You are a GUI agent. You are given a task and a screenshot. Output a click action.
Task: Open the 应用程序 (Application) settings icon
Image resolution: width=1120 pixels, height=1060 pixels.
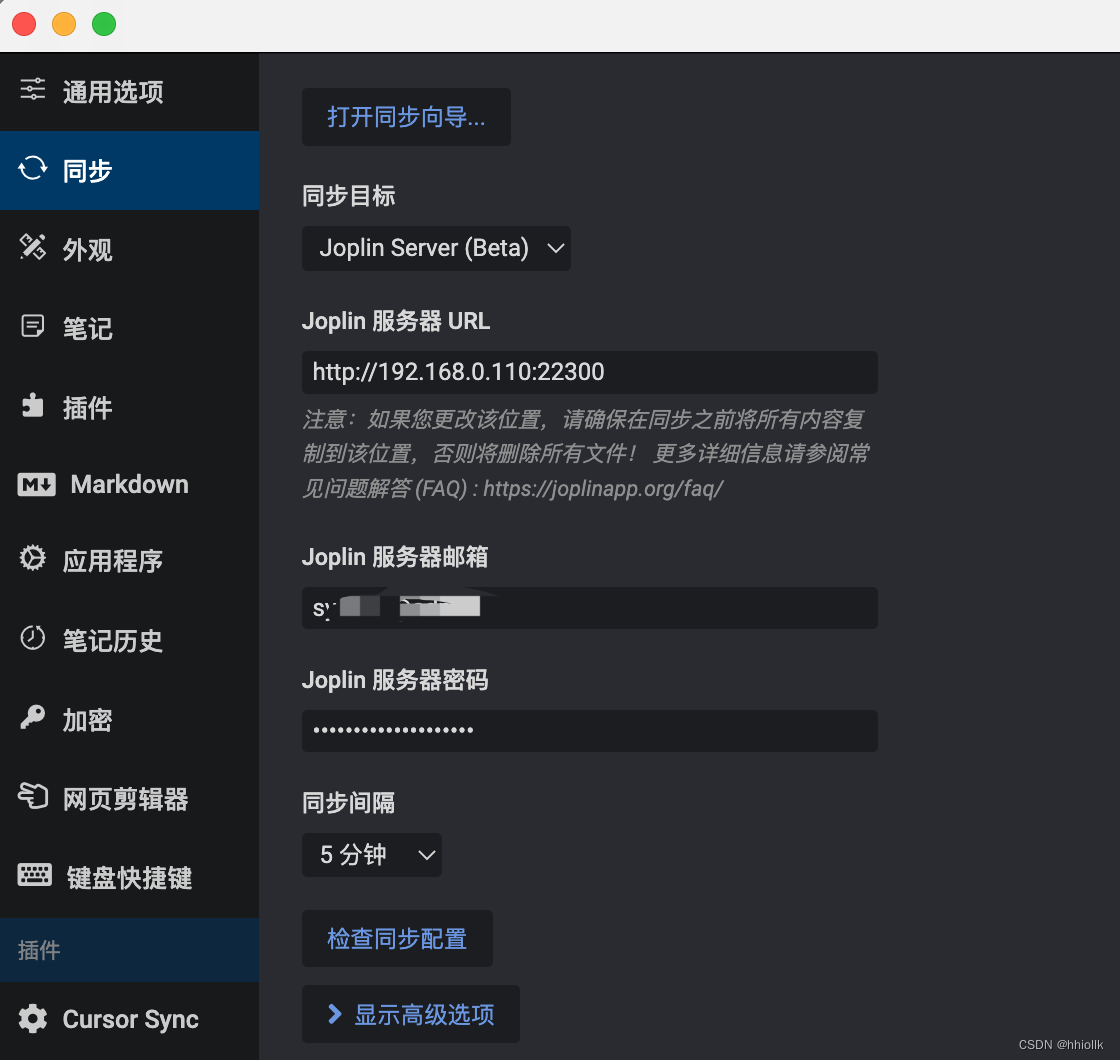click(x=31, y=560)
